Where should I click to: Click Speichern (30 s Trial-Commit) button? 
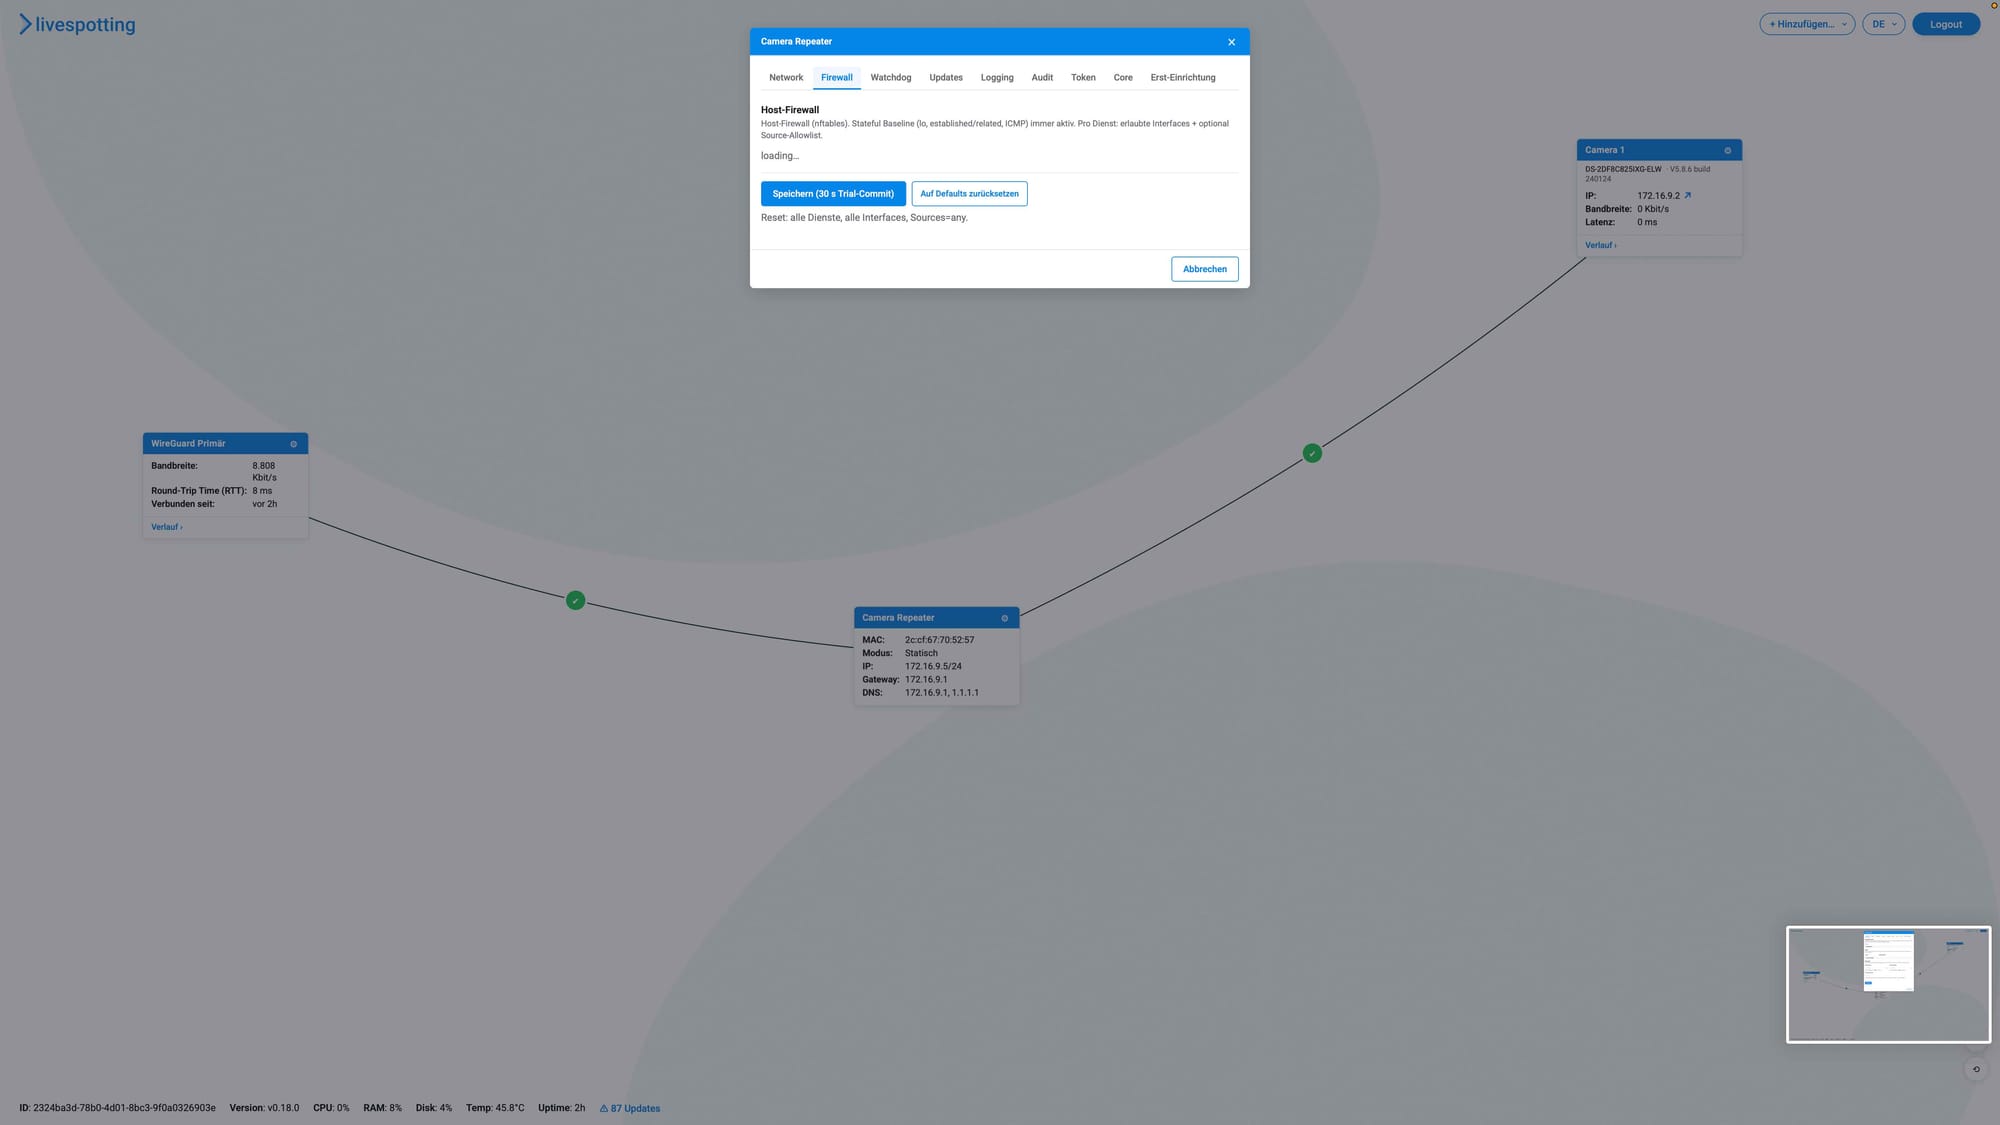pos(833,194)
